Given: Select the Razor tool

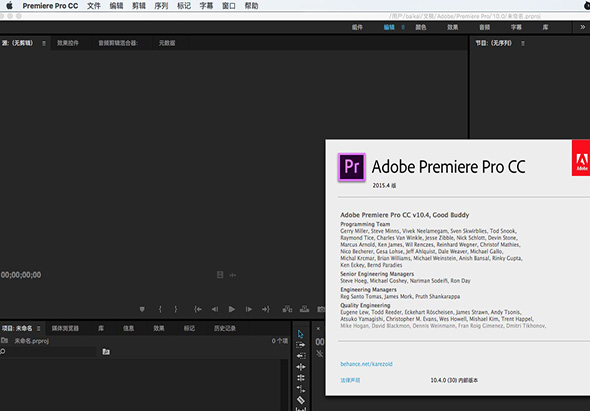Looking at the screenshot, I should click(301, 400).
